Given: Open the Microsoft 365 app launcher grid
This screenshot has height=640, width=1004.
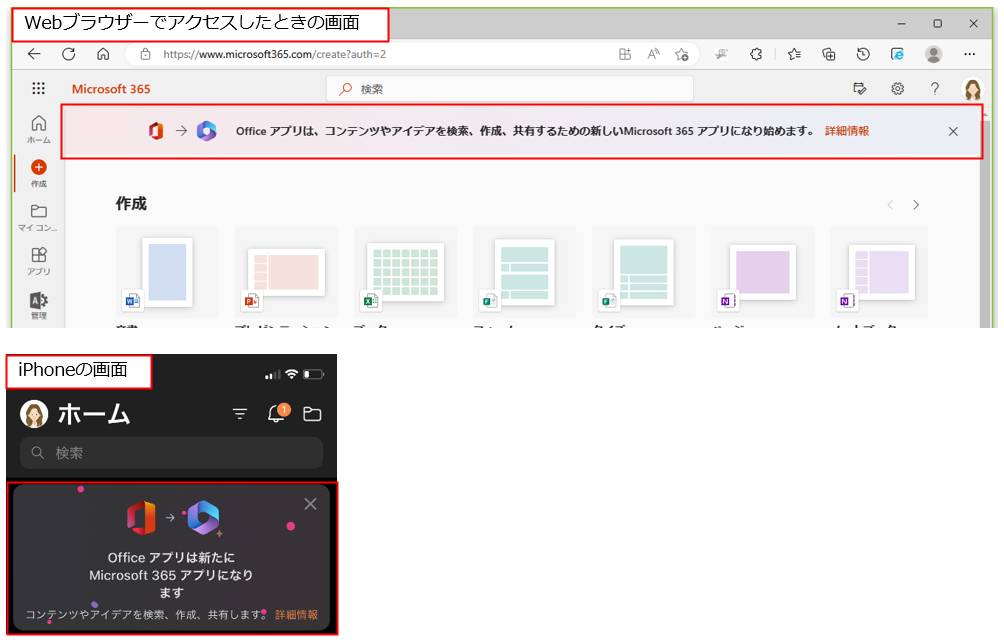Looking at the screenshot, I should (38, 88).
